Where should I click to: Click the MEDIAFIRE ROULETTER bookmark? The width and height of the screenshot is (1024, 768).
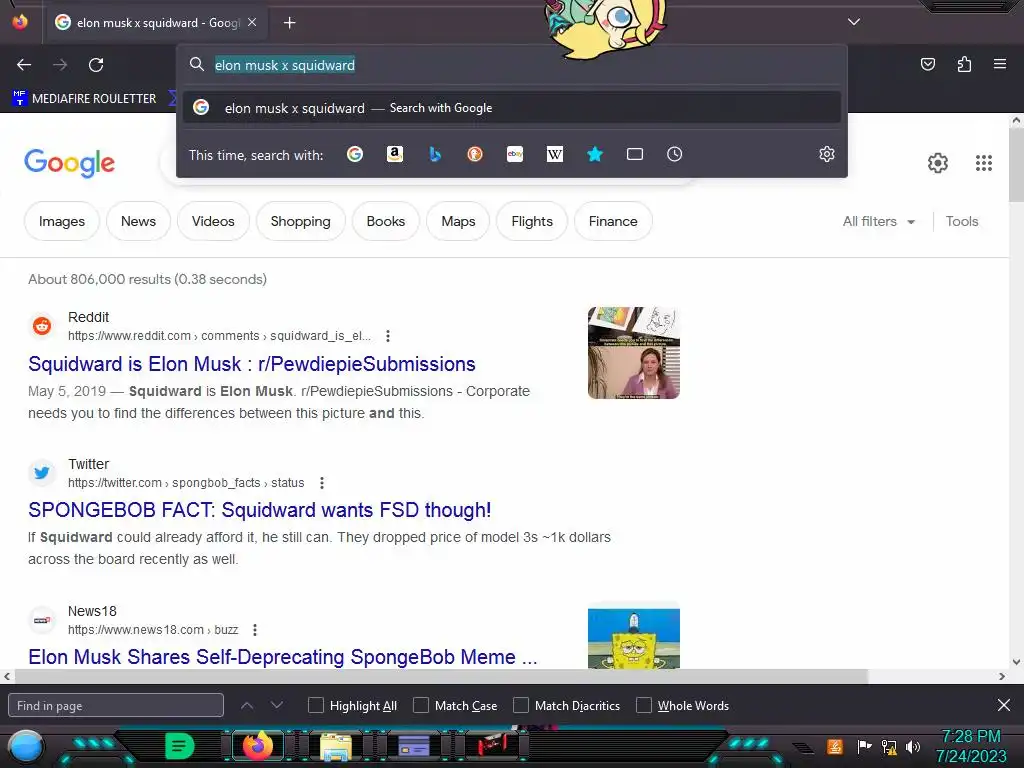coord(84,99)
